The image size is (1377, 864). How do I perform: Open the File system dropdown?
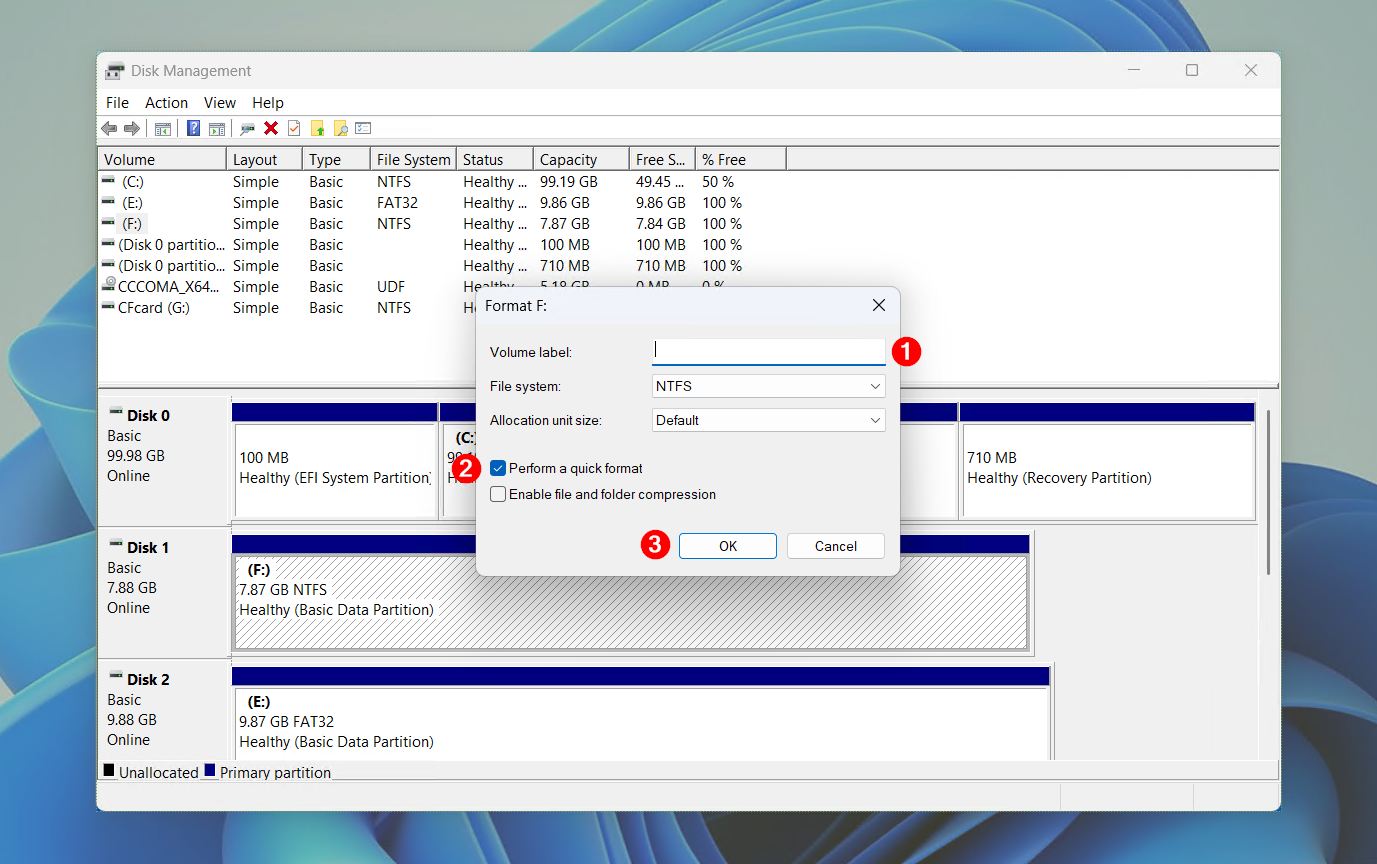click(768, 386)
